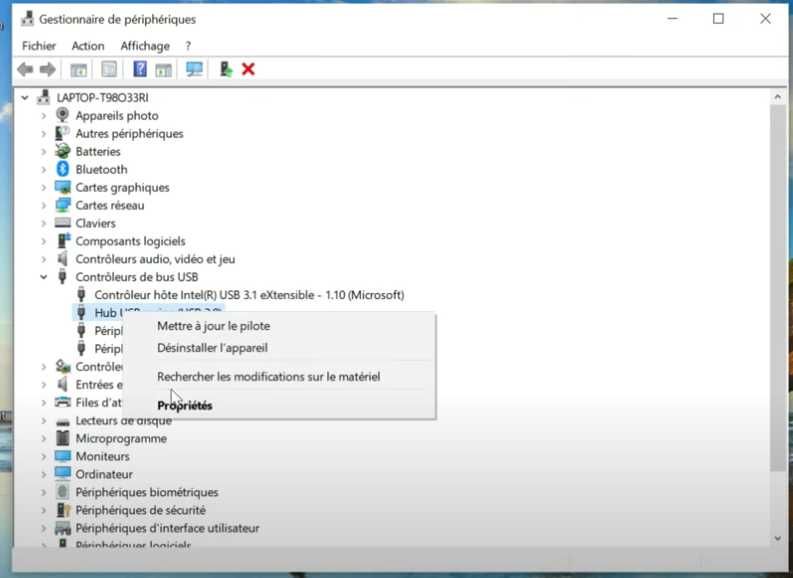Toggle the action pane toolbar icon
The image size is (793, 578).
[x=163, y=70]
